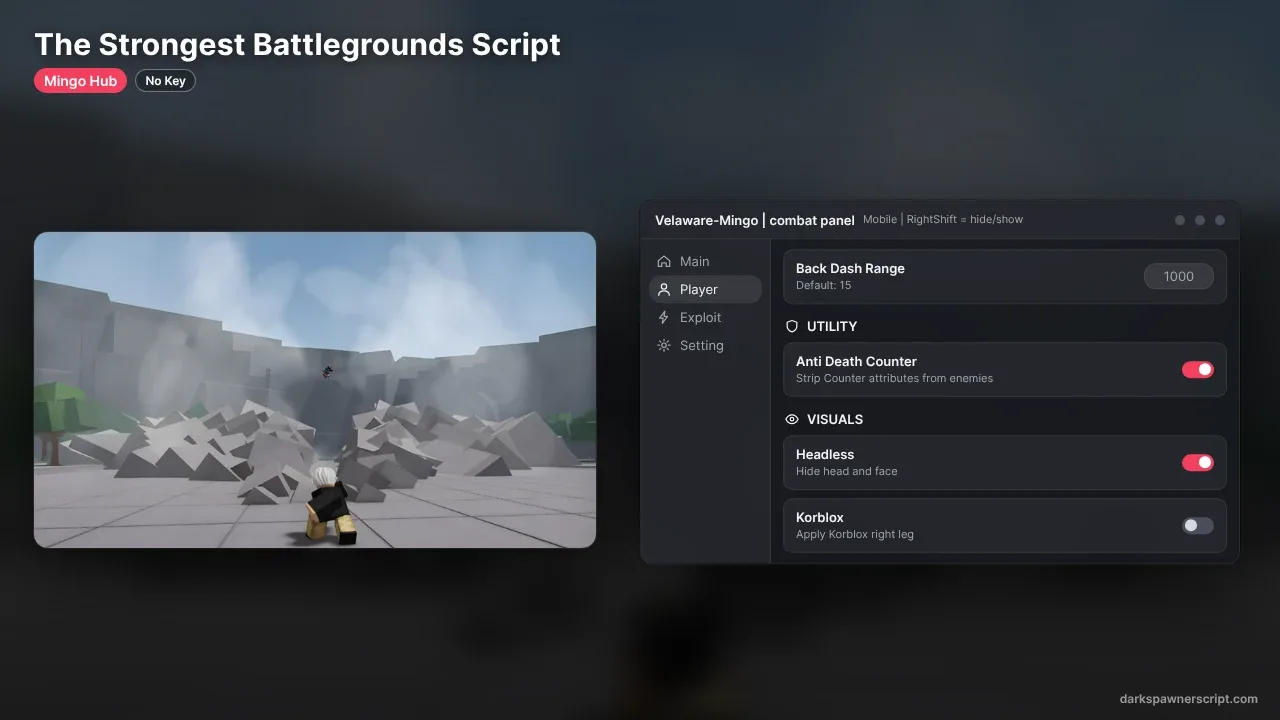This screenshot has height=720, width=1280.
Task: Click the 'Default: 15' text
Action: [x=824, y=285]
